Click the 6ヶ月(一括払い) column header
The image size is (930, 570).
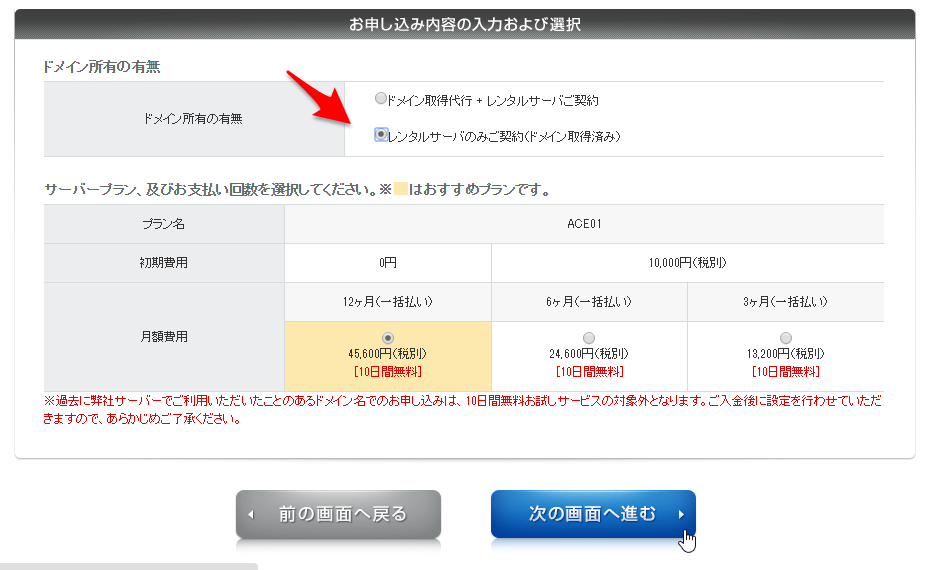pos(589,301)
